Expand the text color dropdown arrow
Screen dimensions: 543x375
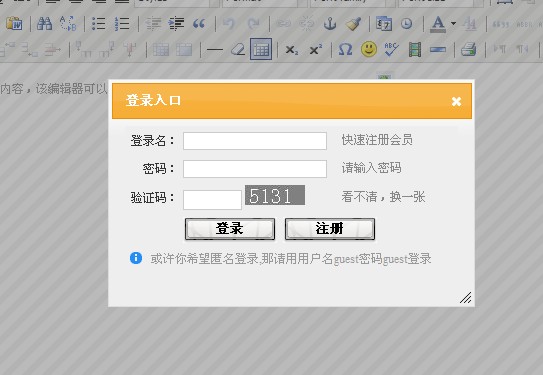[x=453, y=24]
